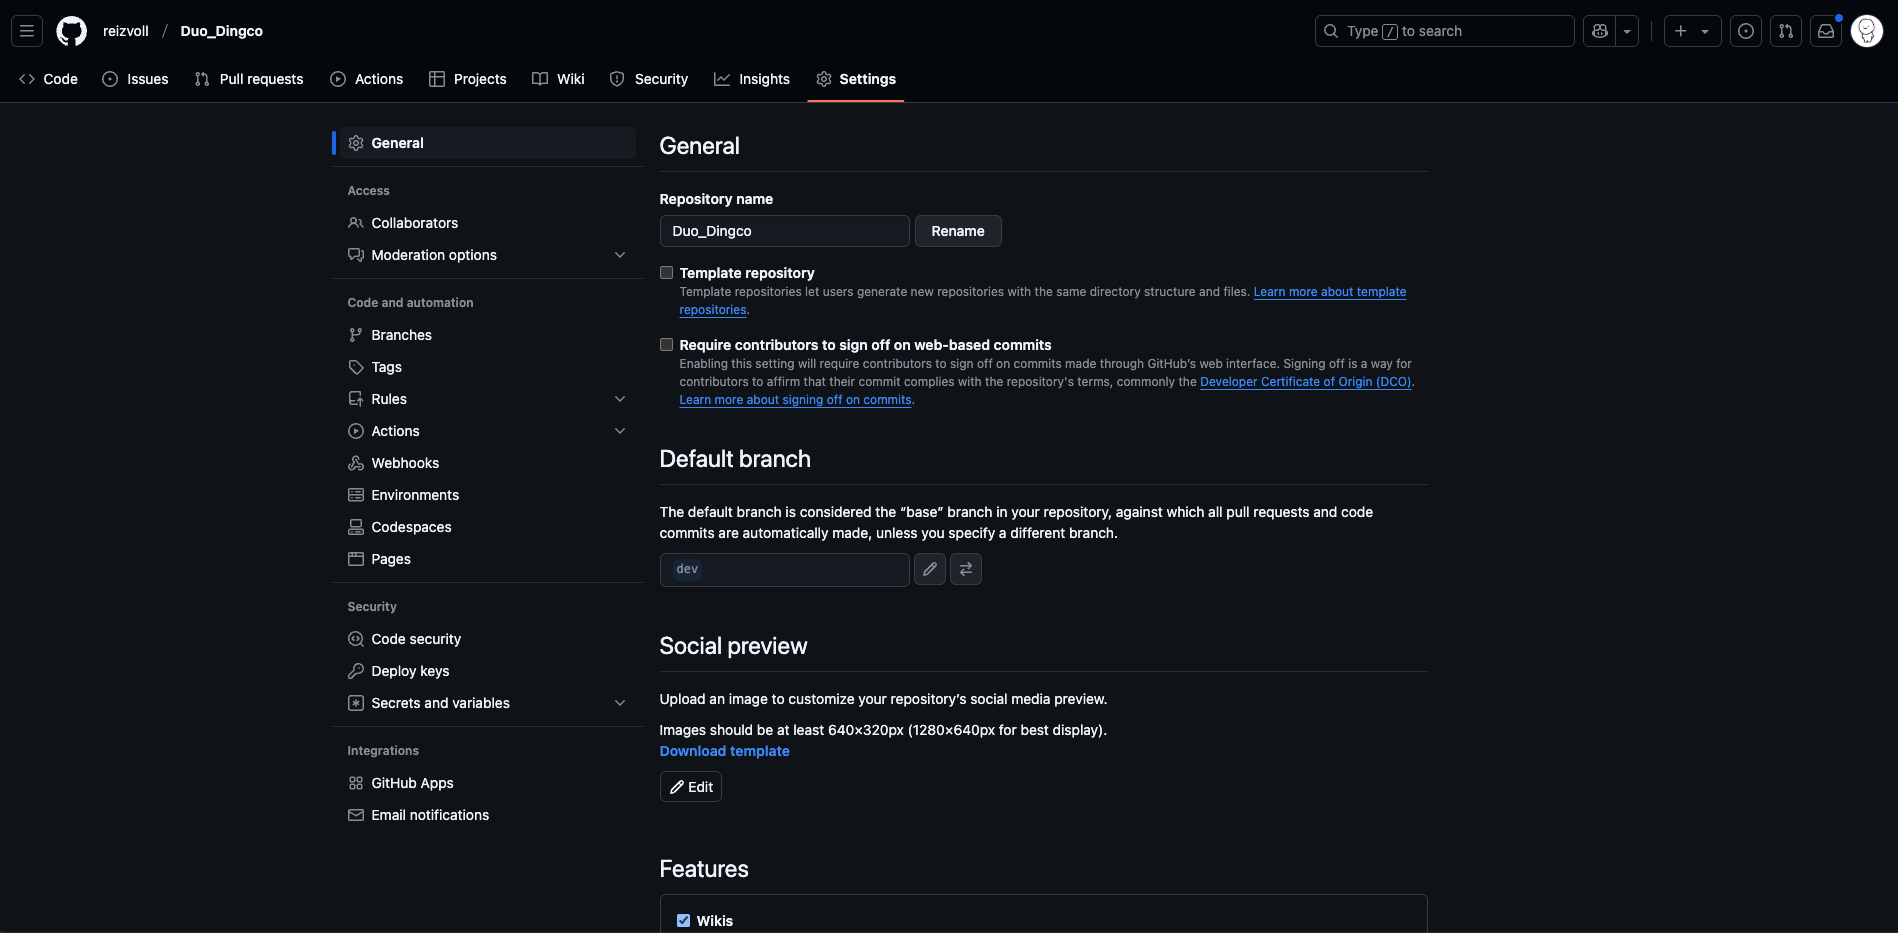Open Deploy keys settings
This screenshot has height=933, width=1898.
(488, 671)
